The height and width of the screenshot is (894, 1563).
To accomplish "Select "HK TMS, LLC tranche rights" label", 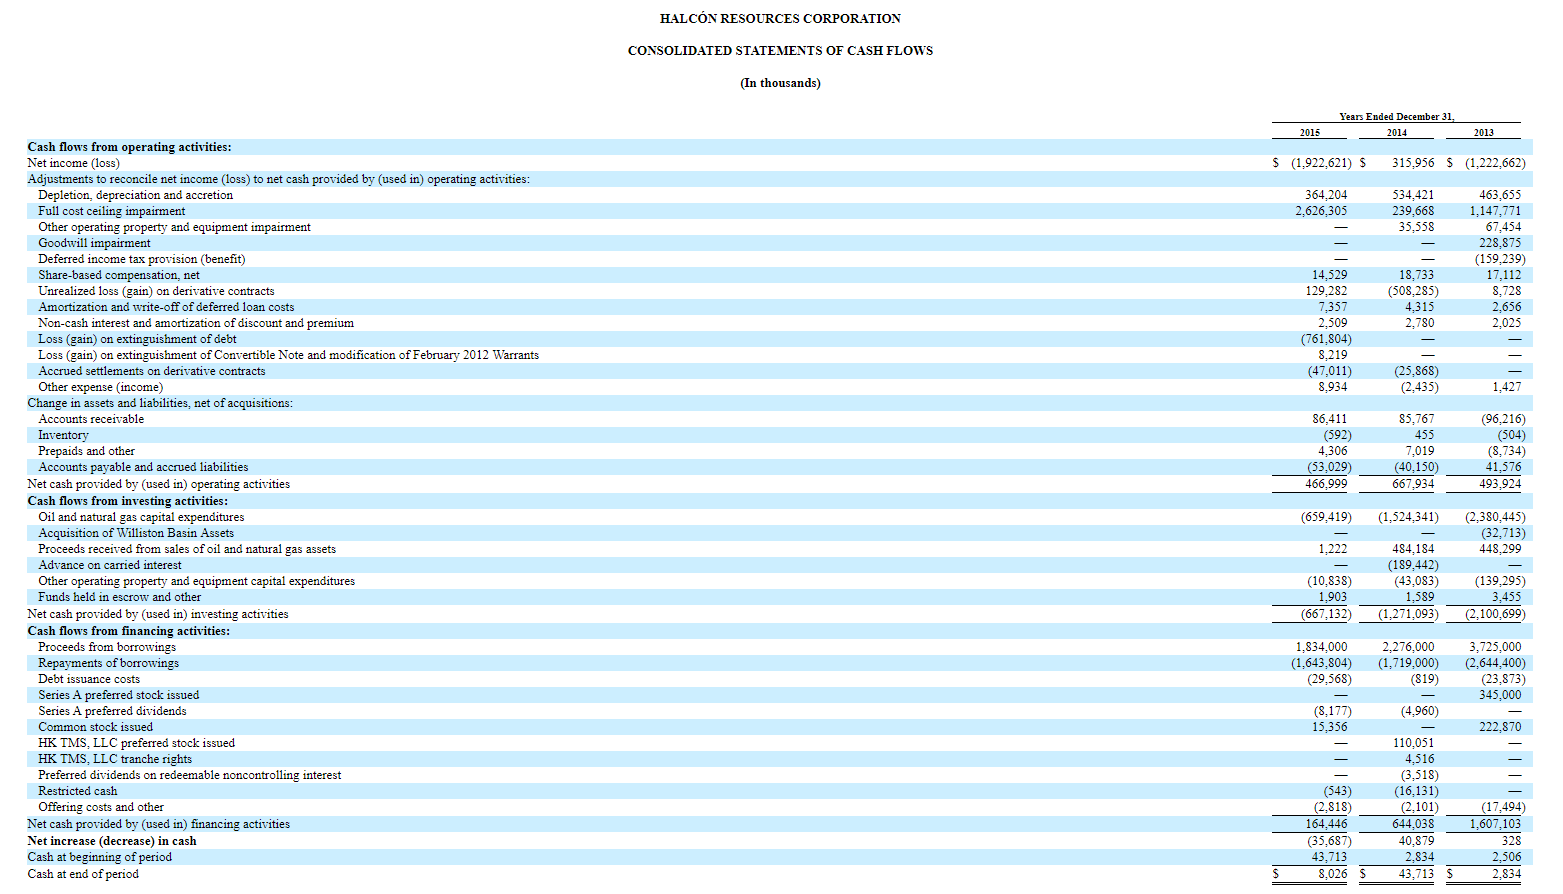I will click(115, 759).
